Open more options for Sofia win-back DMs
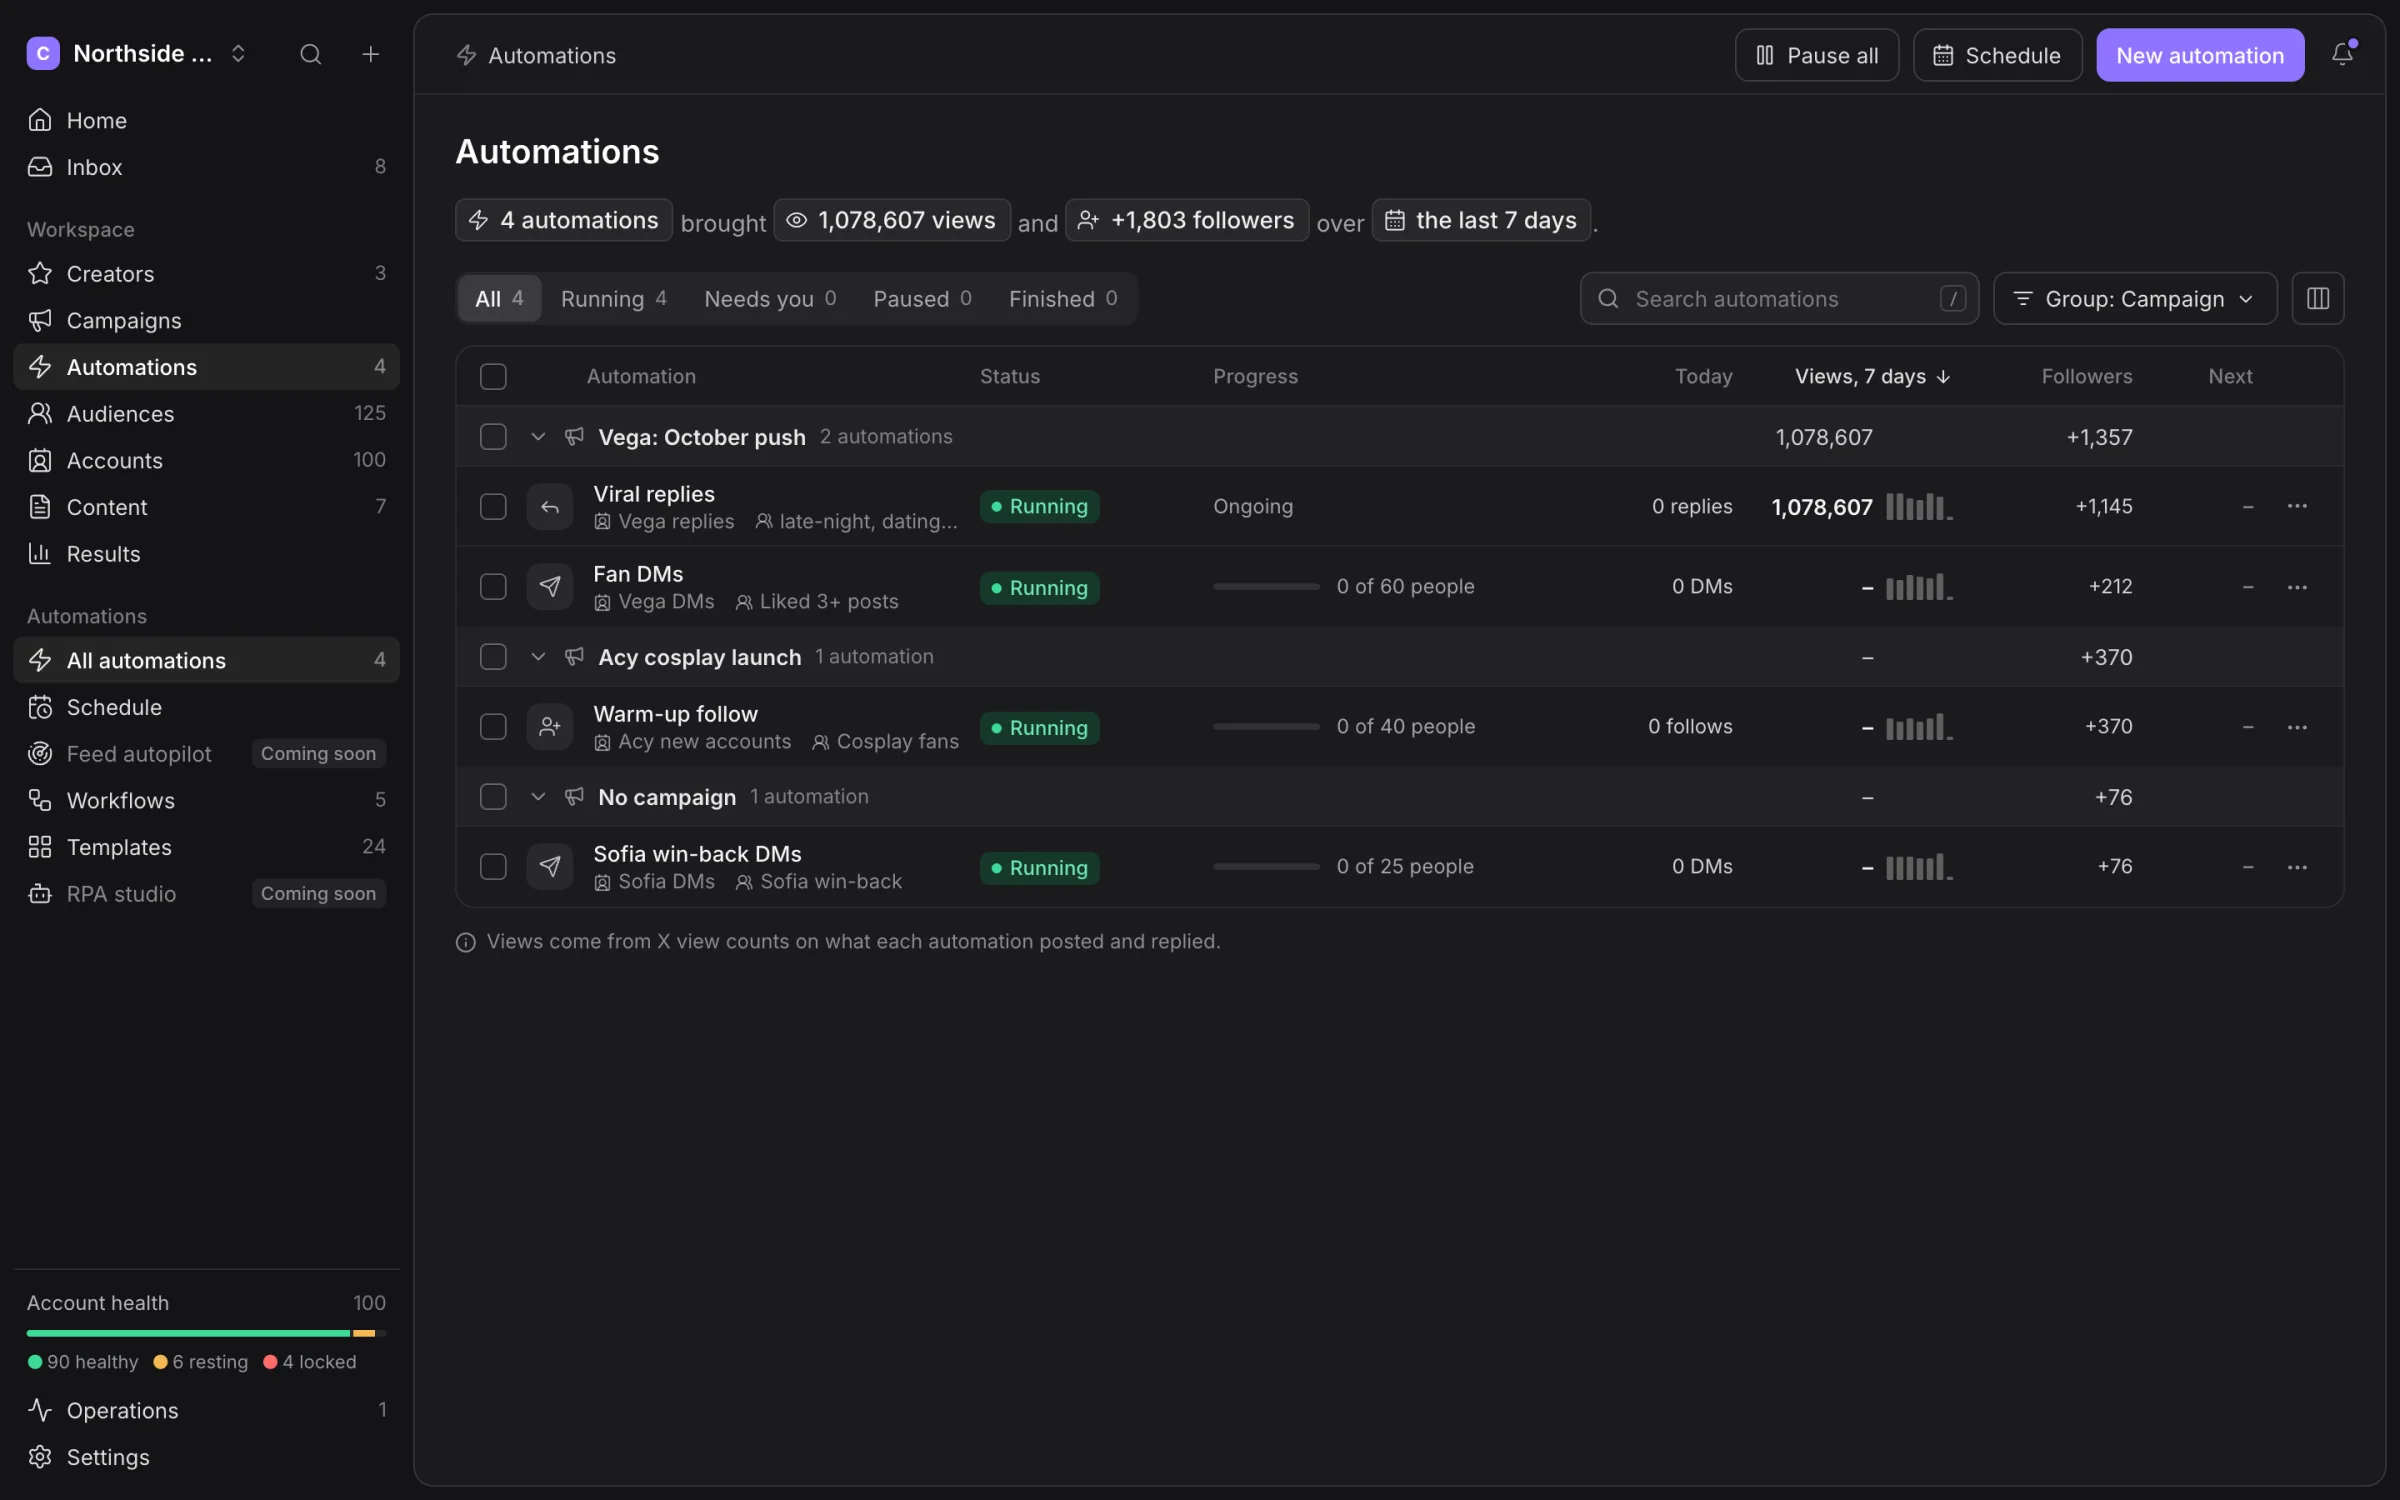The image size is (2400, 1500). click(x=2297, y=867)
